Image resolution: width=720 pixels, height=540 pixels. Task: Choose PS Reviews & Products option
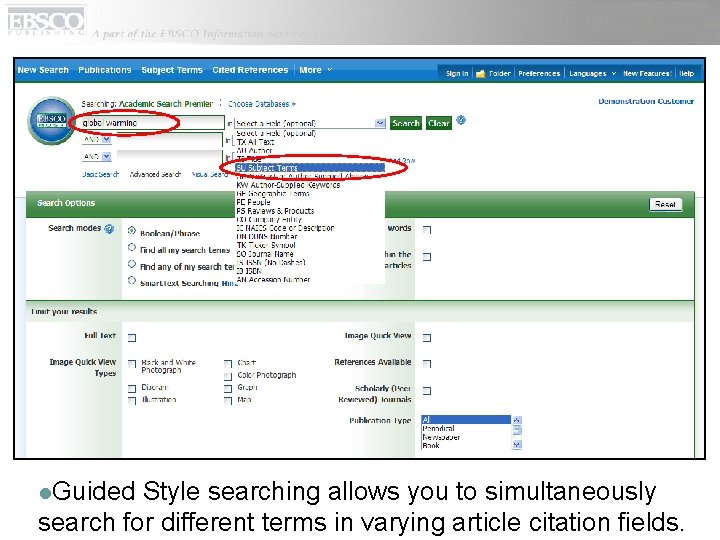click(310, 211)
